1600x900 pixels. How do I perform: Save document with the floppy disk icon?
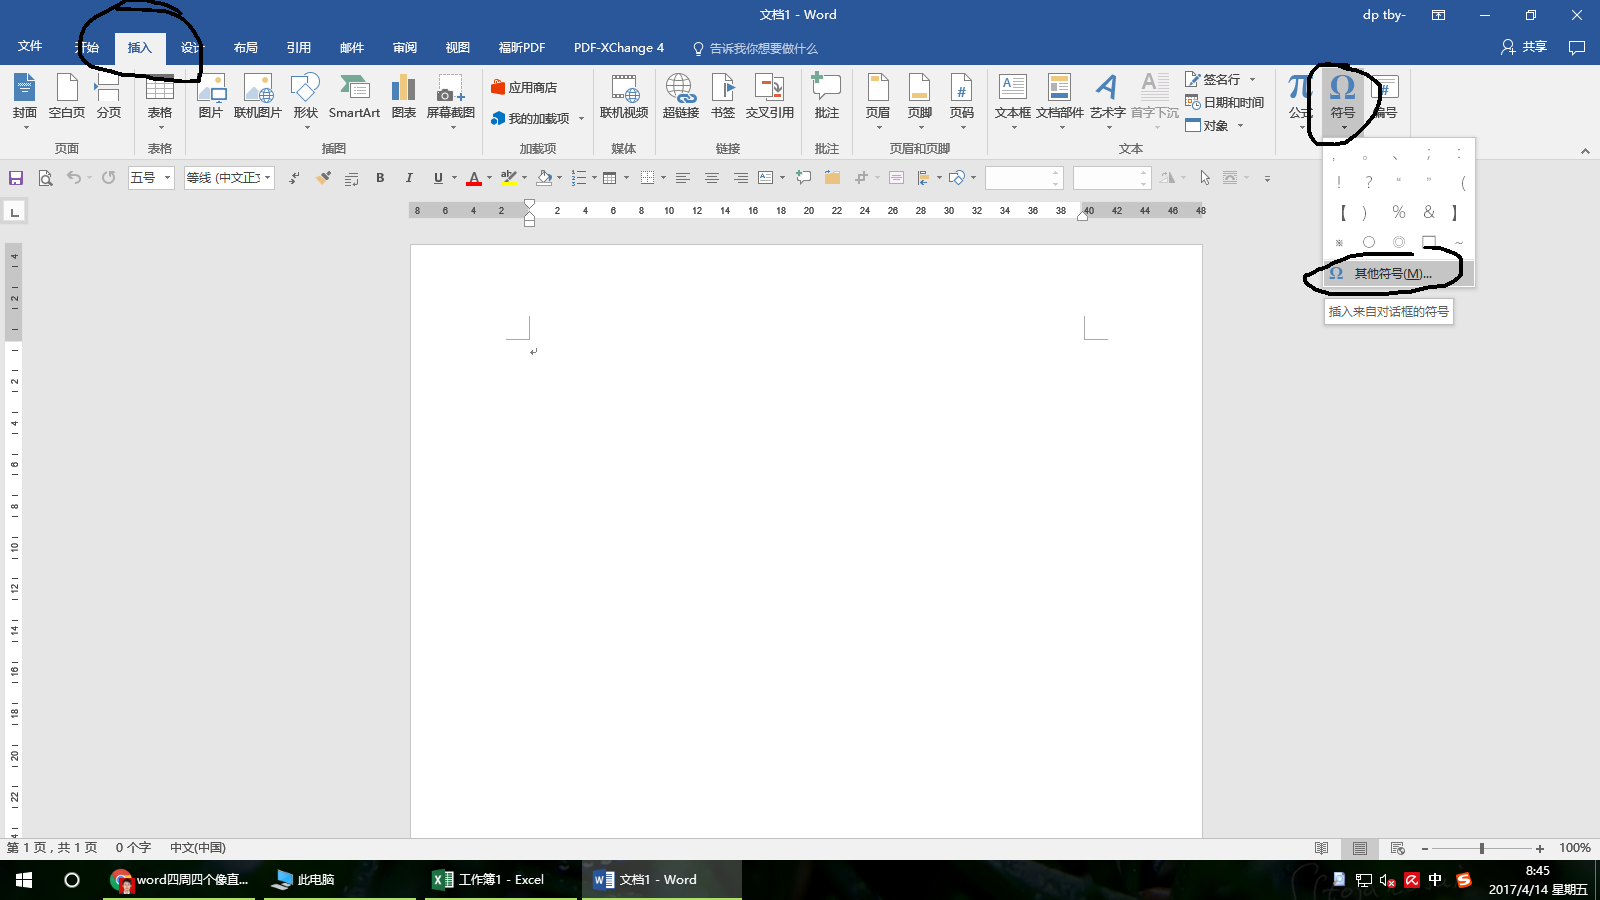tap(16, 178)
